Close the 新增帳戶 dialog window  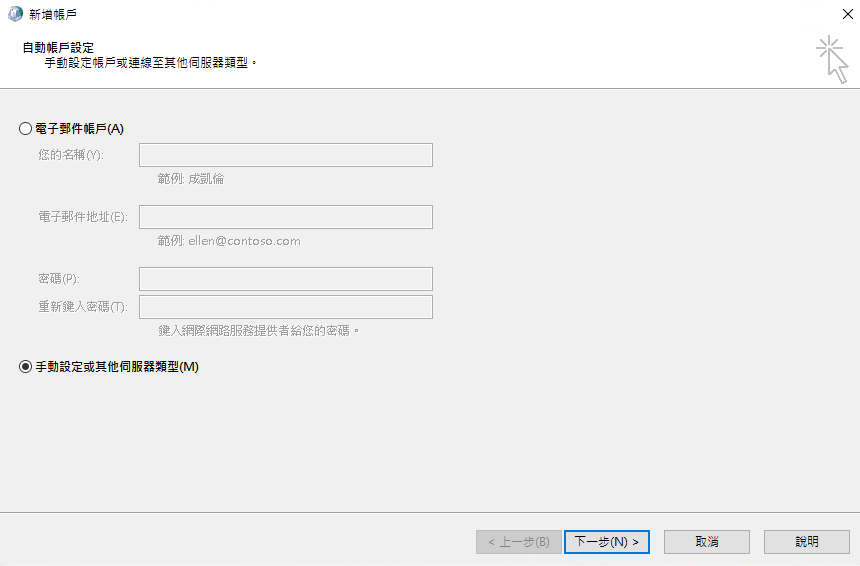pyautogui.click(x=846, y=14)
